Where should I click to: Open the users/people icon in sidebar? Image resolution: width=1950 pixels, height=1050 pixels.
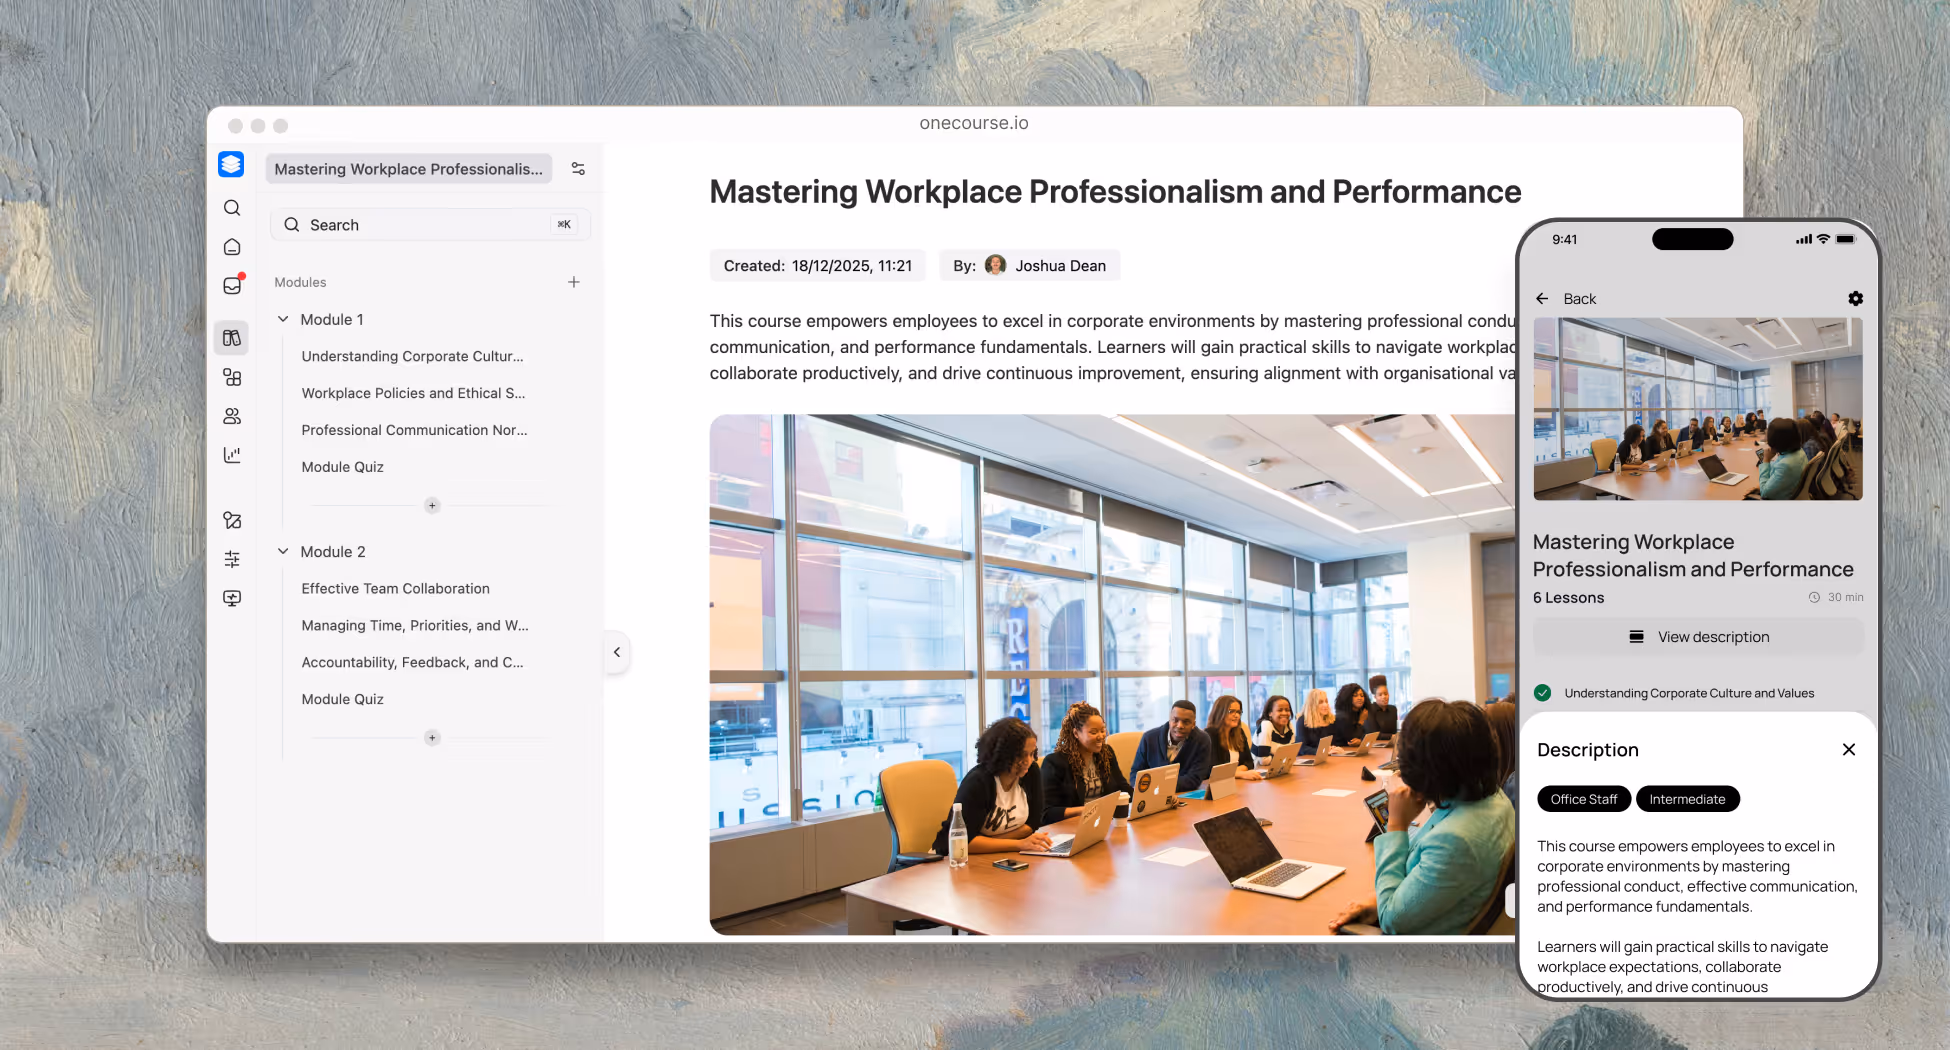(x=232, y=416)
